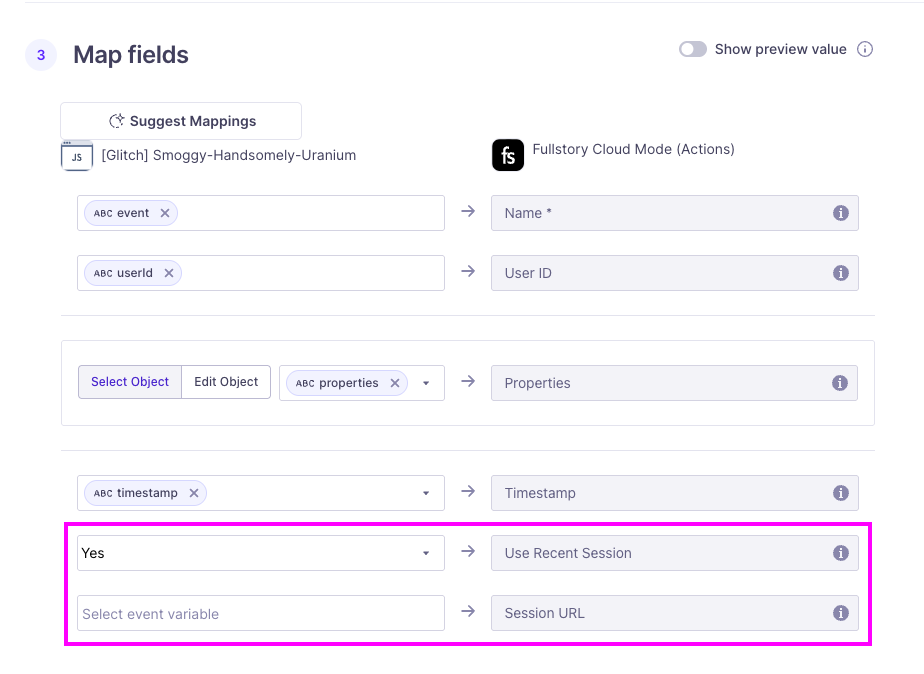Switch to the Select Object tab

[x=130, y=382]
